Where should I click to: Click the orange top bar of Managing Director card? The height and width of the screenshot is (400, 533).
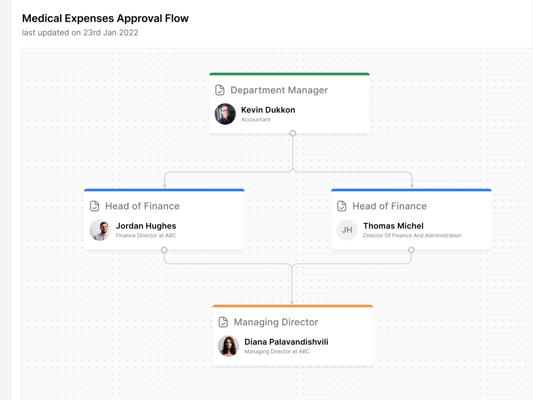(293, 306)
